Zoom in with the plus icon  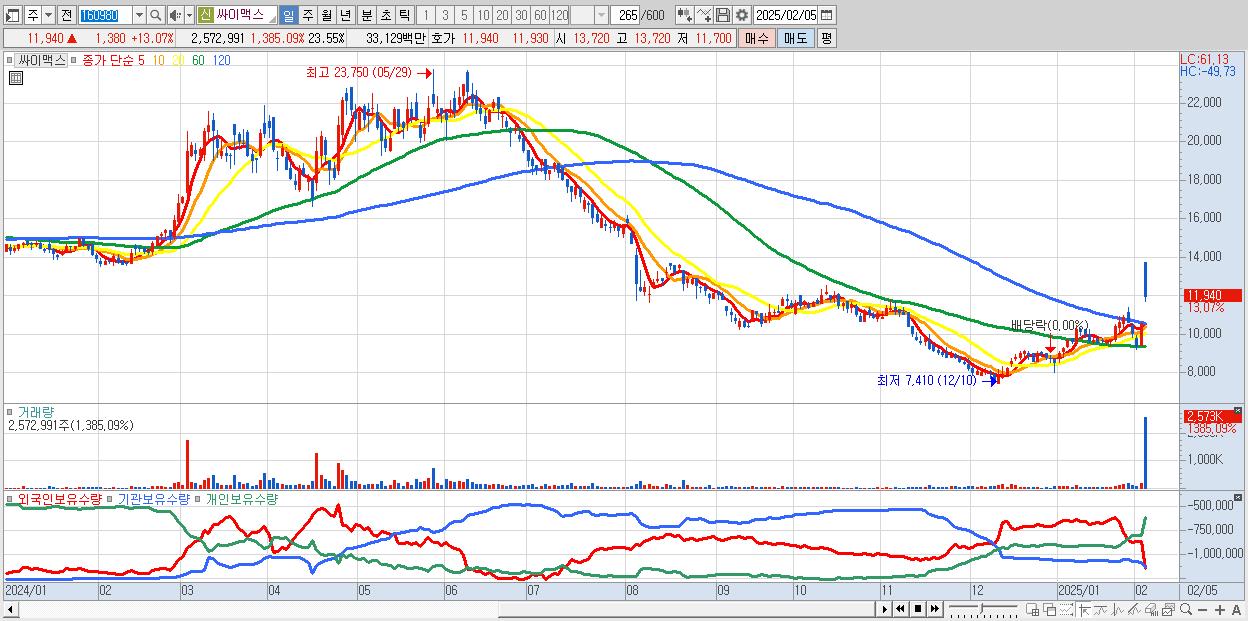point(1220,610)
